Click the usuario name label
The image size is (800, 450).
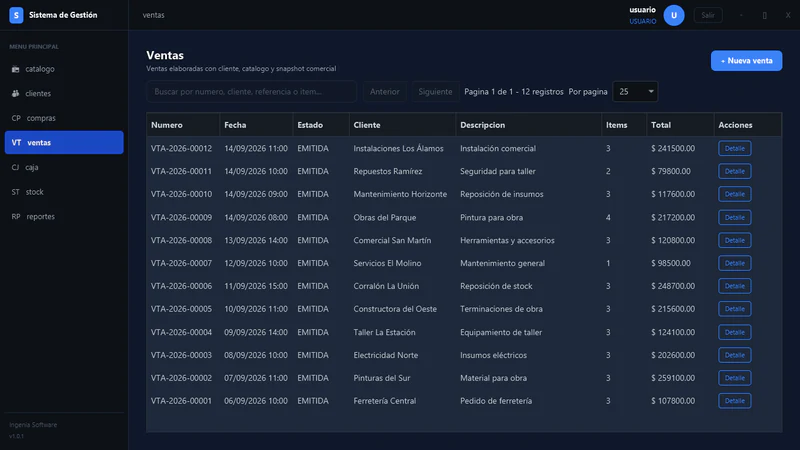pyautogui.click(x=642, y=10)
